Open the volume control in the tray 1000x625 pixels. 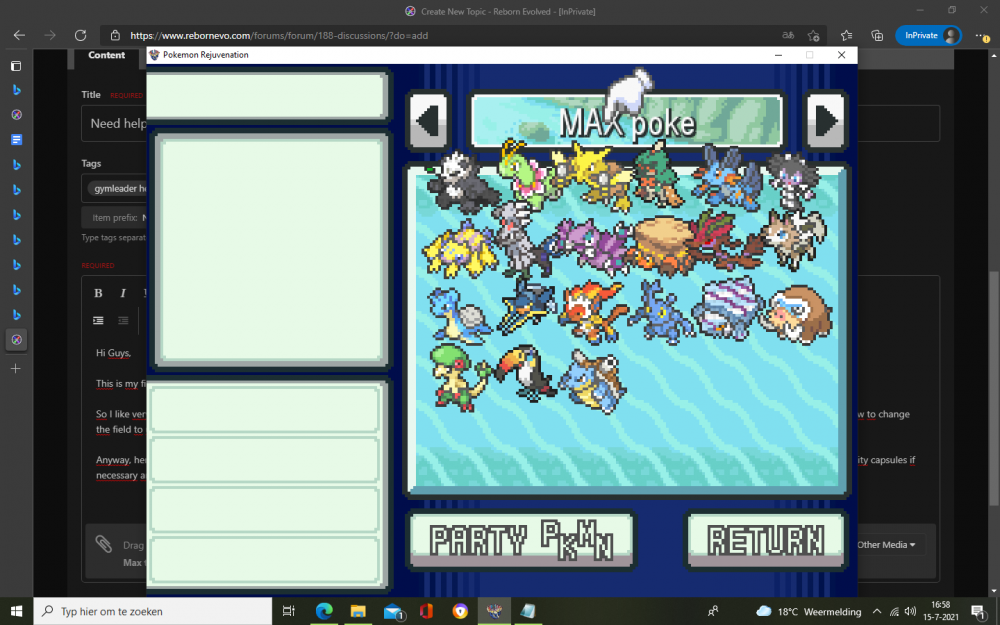910,612
